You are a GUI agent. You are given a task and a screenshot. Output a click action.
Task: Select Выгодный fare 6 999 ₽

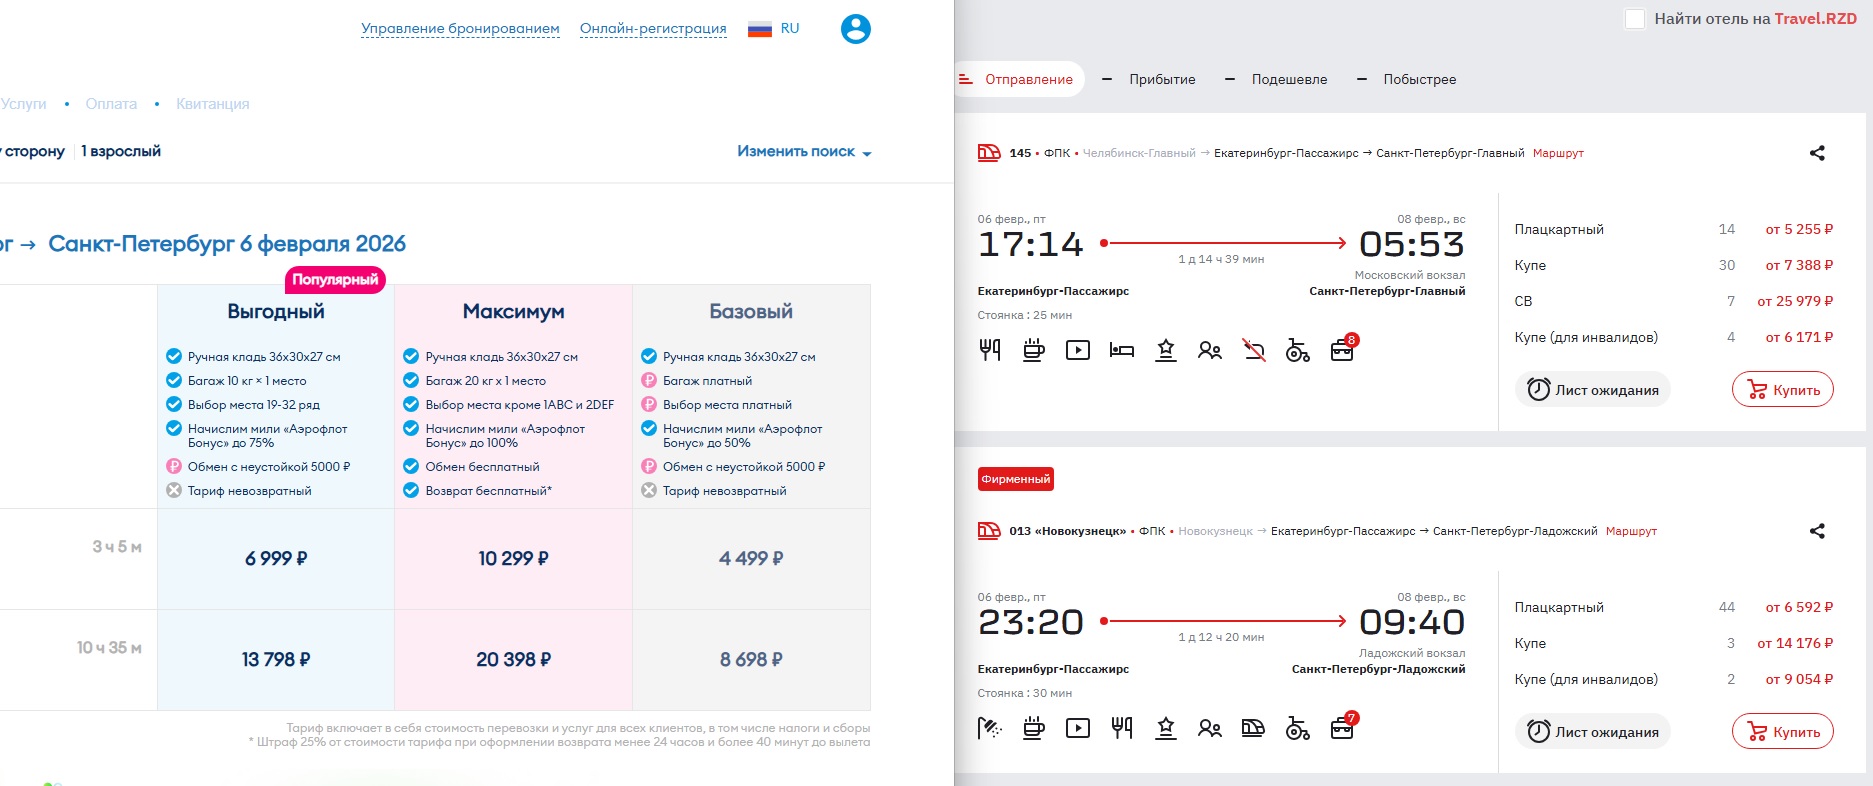276,559
